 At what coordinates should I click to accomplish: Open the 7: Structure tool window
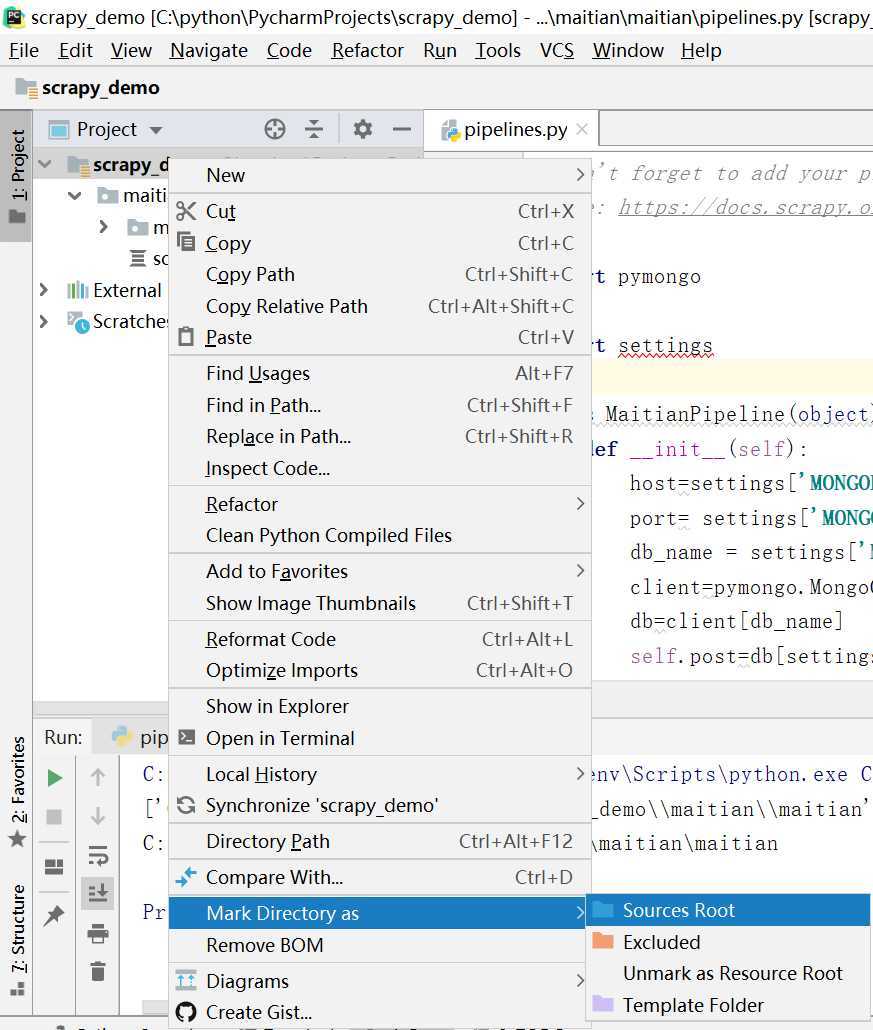tap(17, 939)
